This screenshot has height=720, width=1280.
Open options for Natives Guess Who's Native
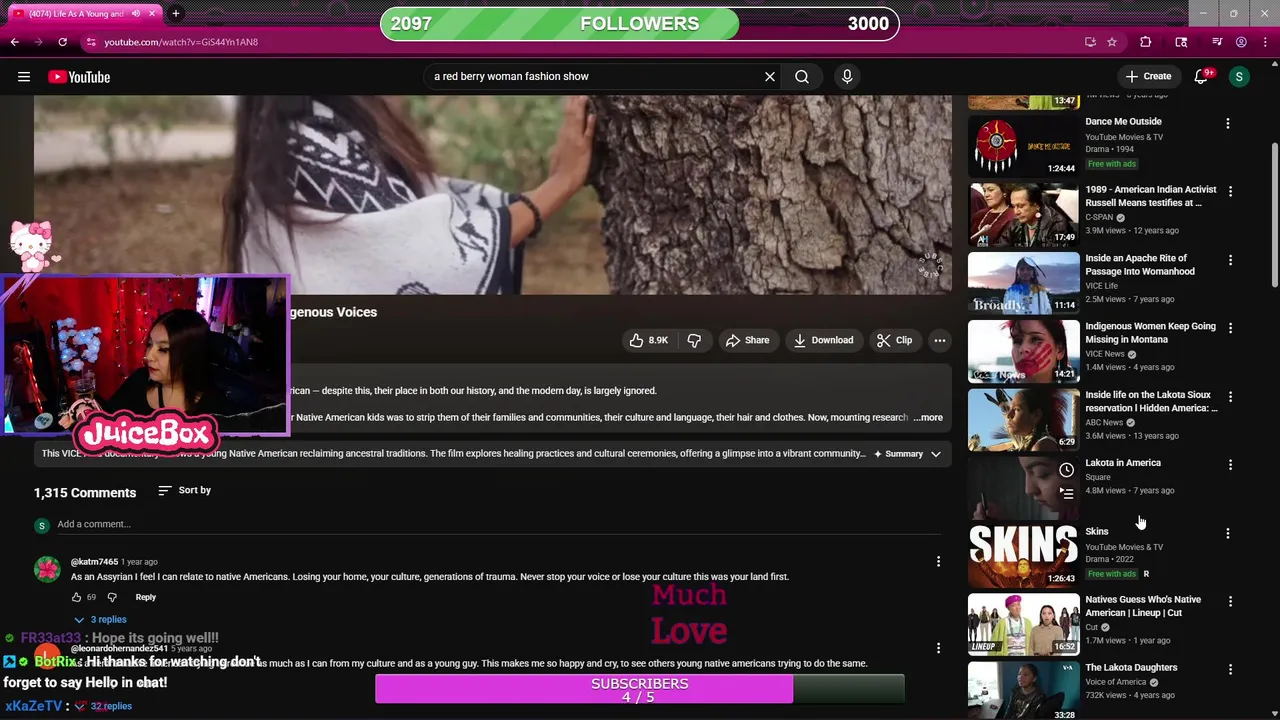1230,602
